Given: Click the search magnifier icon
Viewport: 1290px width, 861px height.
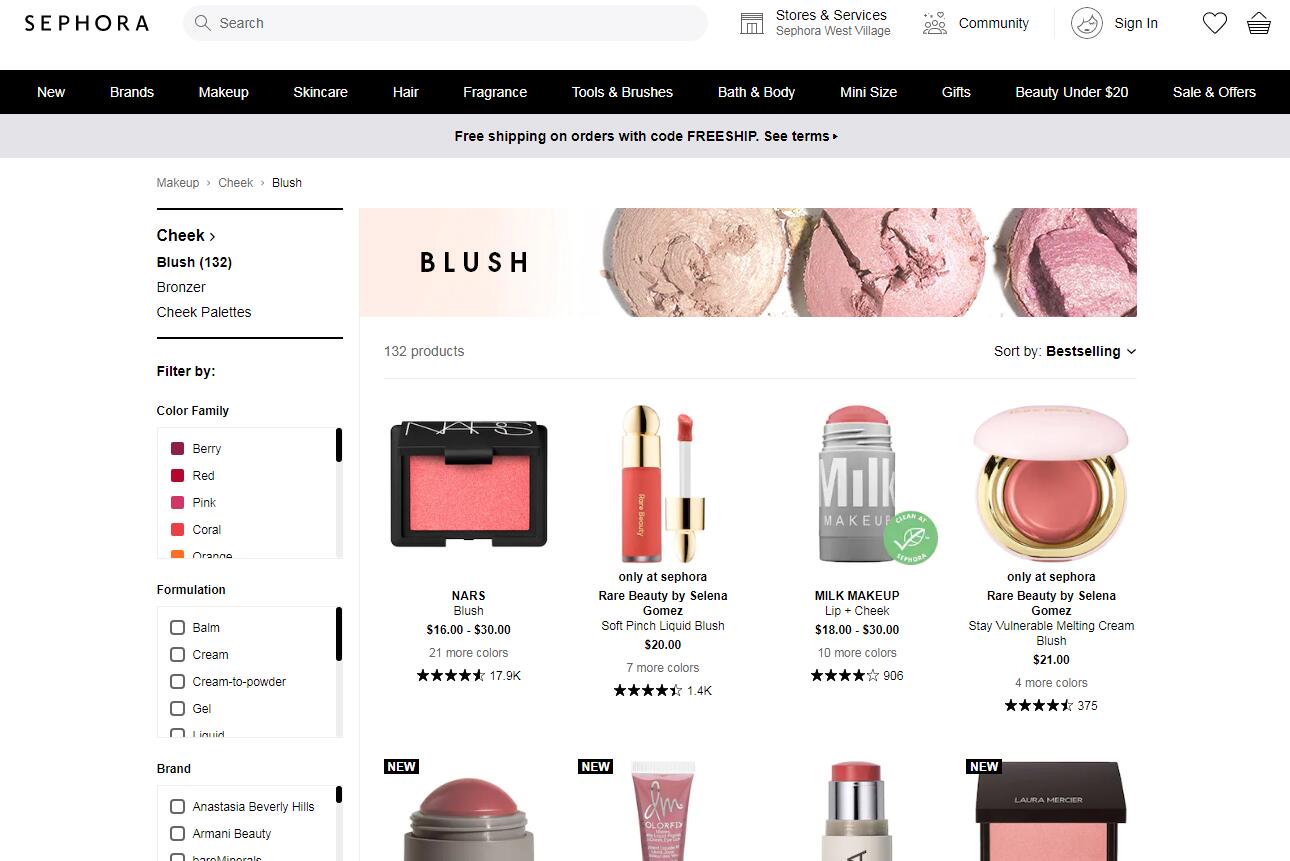Looking at the screenshot, I should tap(203, 23).
